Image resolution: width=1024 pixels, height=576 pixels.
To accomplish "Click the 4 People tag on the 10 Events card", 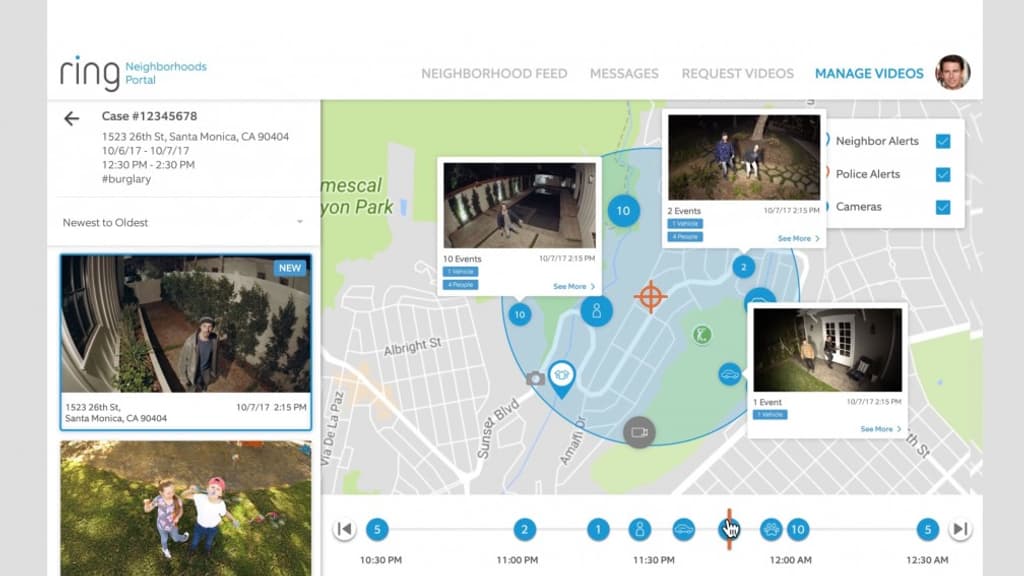I will 460,285.
